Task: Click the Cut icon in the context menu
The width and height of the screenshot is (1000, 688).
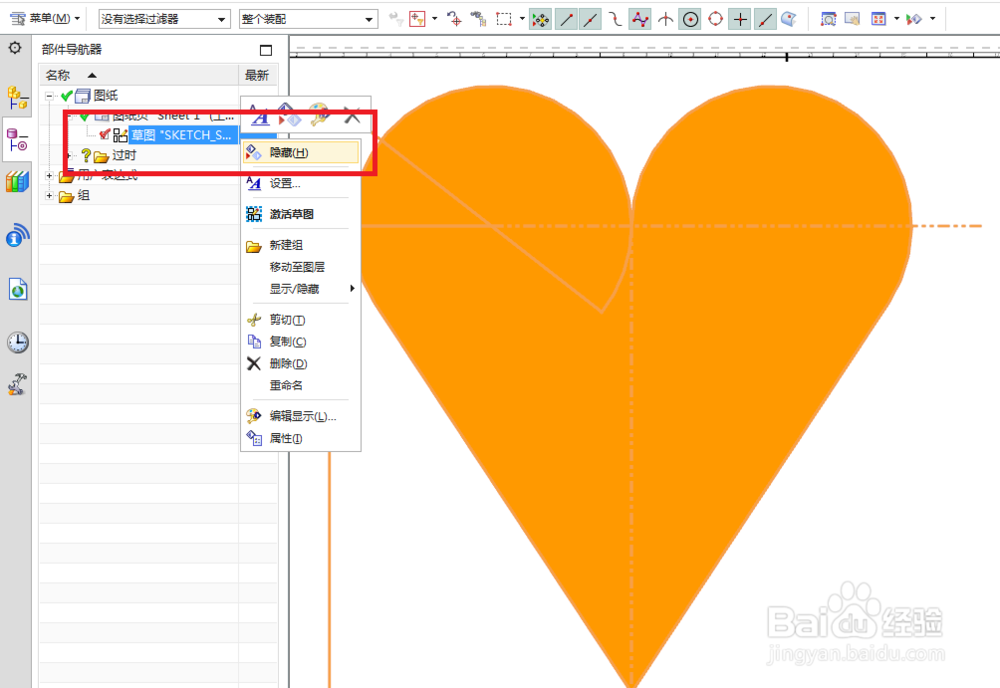Action: tap(253, 322)
